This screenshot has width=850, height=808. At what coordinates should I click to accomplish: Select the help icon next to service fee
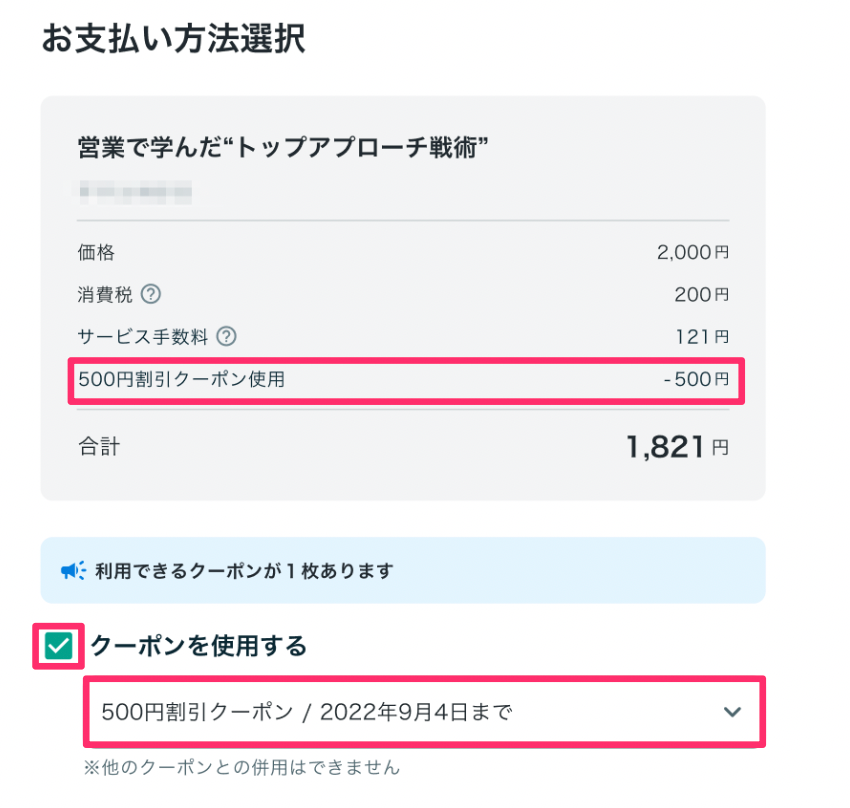point(226,337)
